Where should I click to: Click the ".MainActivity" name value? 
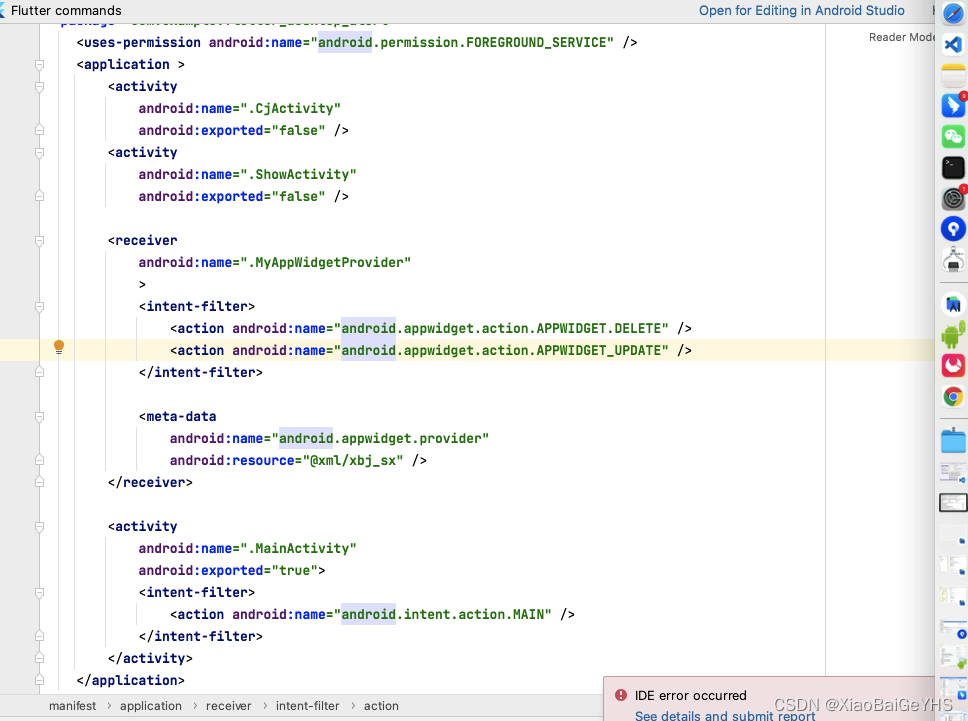click(298, 548)
